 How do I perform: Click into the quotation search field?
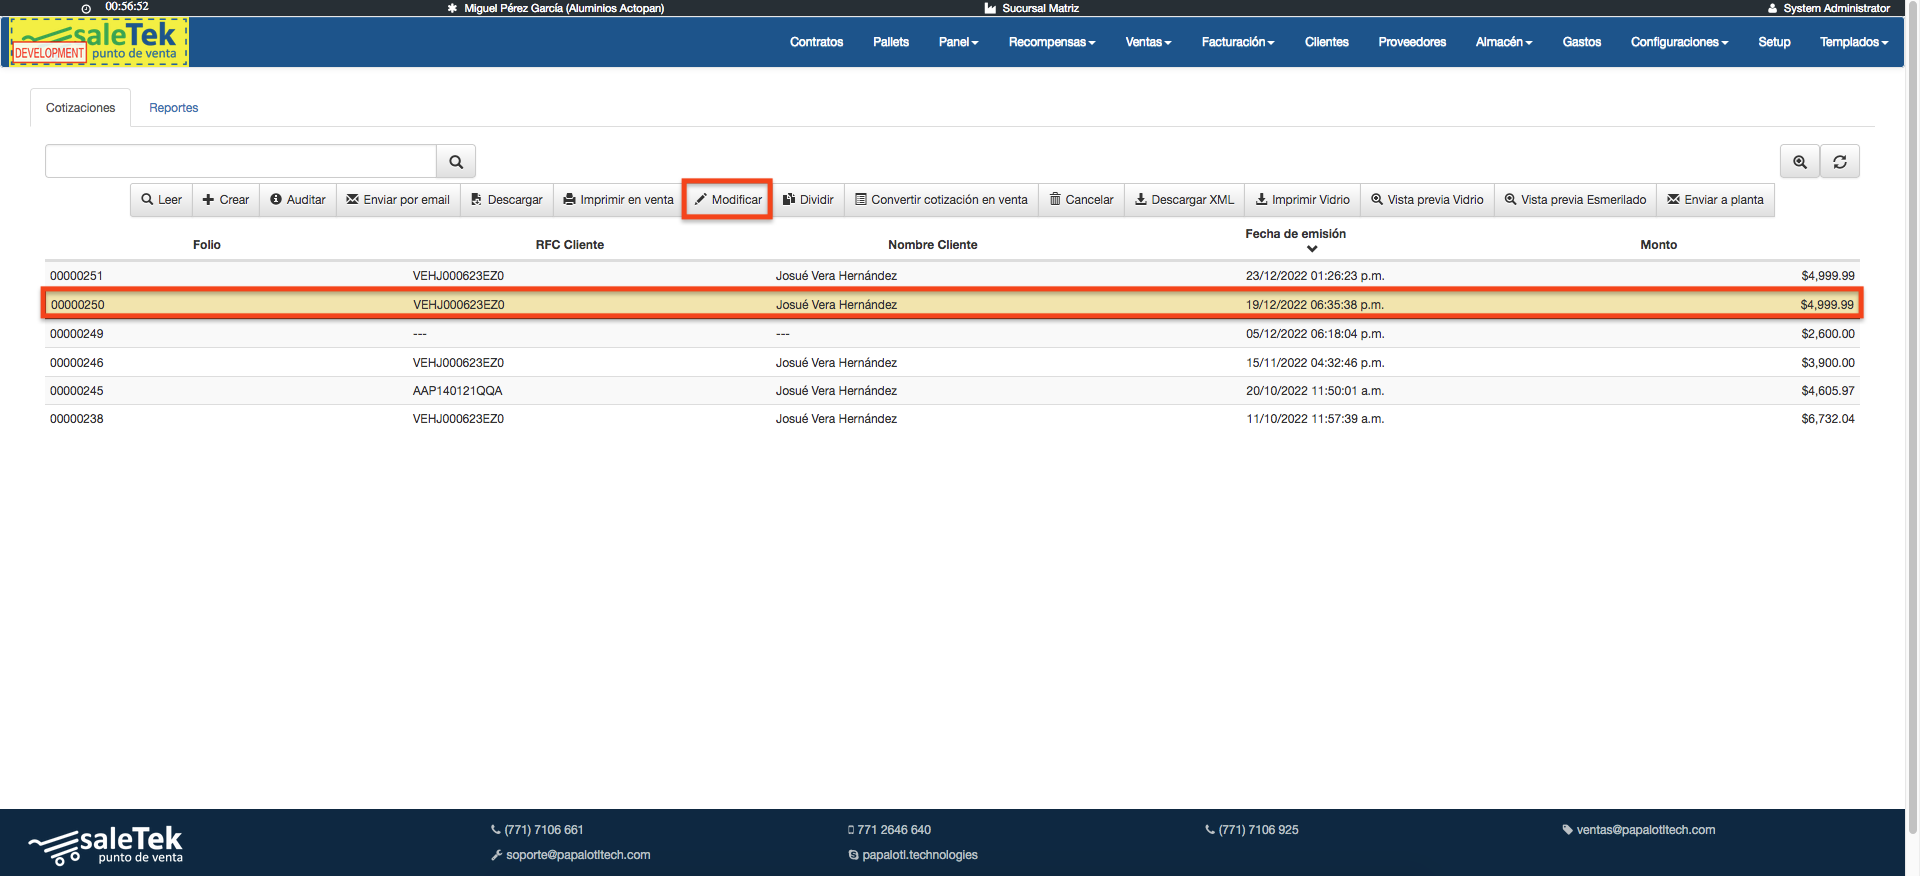click(x=240, y=162)
